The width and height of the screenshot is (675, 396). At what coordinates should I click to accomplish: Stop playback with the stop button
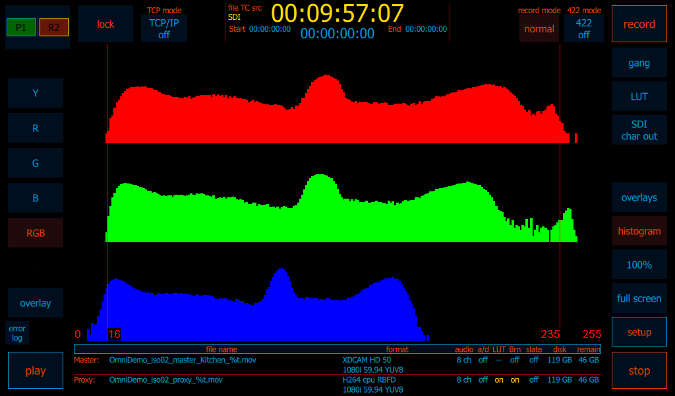[x=639, y=371]
